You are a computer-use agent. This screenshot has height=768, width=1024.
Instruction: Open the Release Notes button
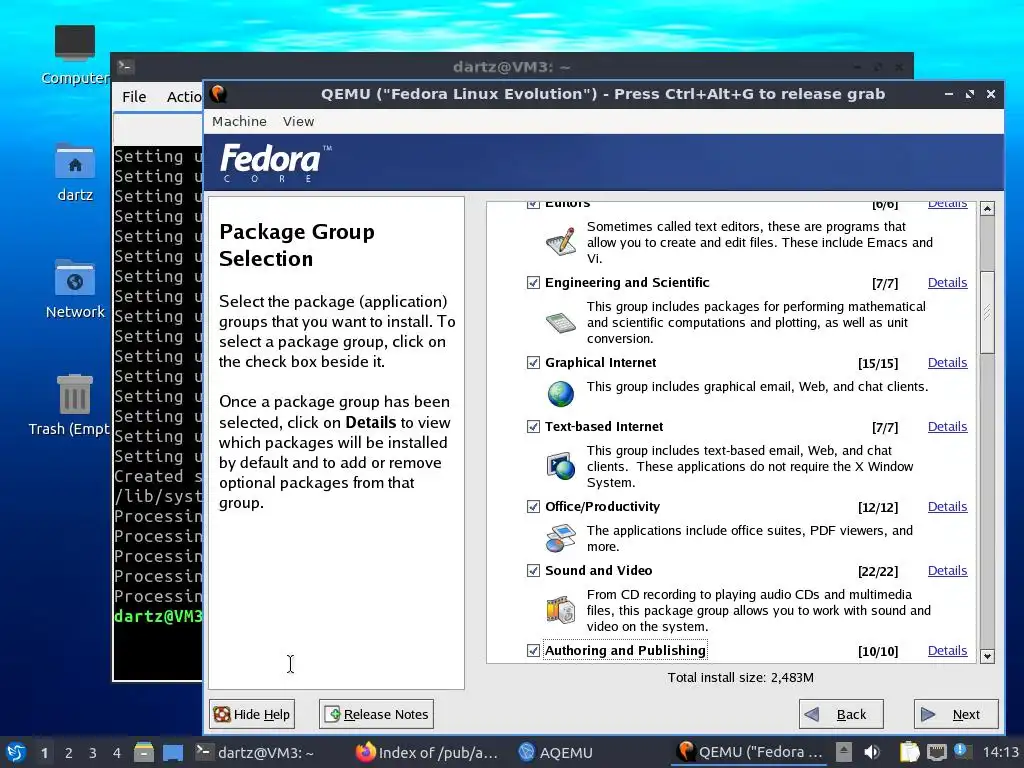pos(376,714)
